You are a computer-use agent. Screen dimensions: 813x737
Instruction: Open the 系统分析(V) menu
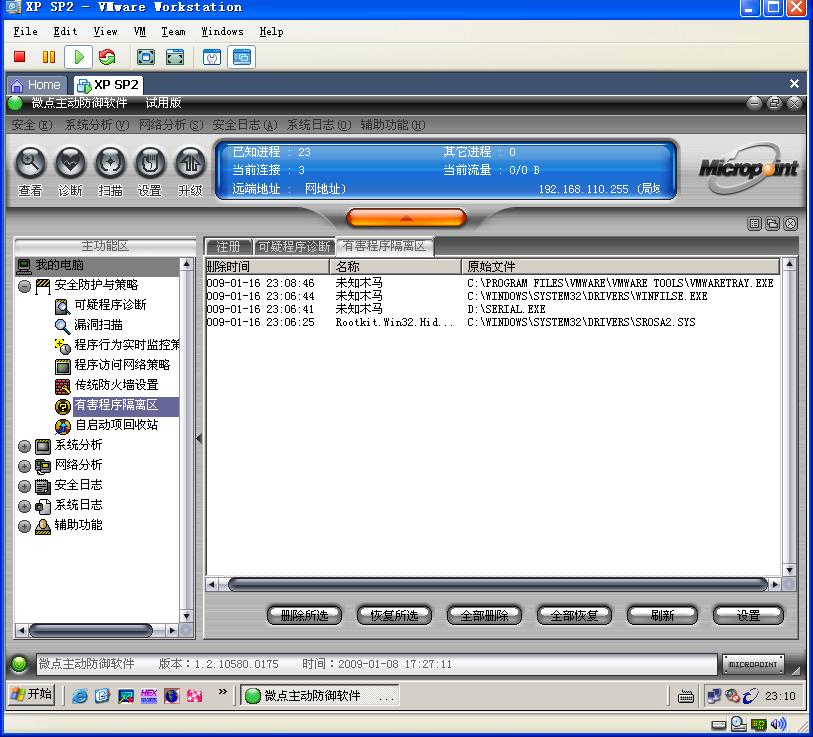tap(97, 125)
